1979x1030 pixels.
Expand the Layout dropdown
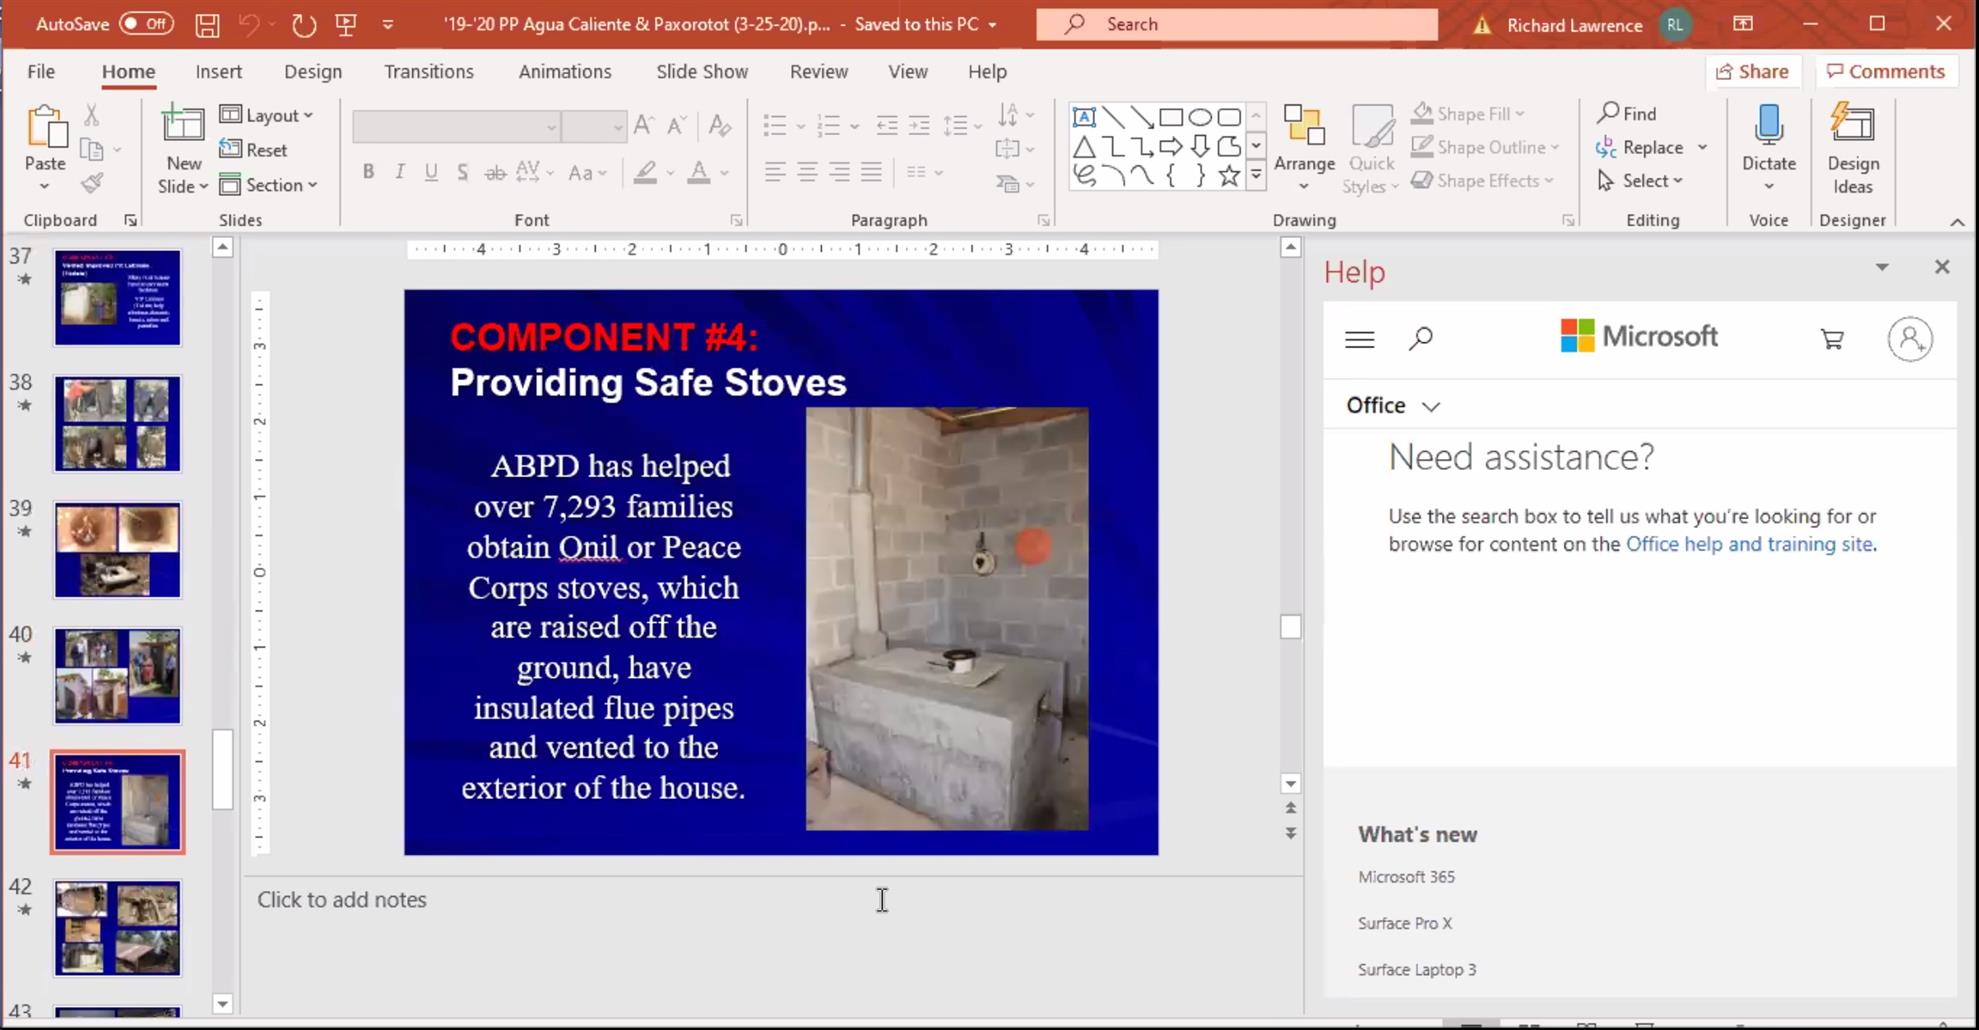(267, 115)
